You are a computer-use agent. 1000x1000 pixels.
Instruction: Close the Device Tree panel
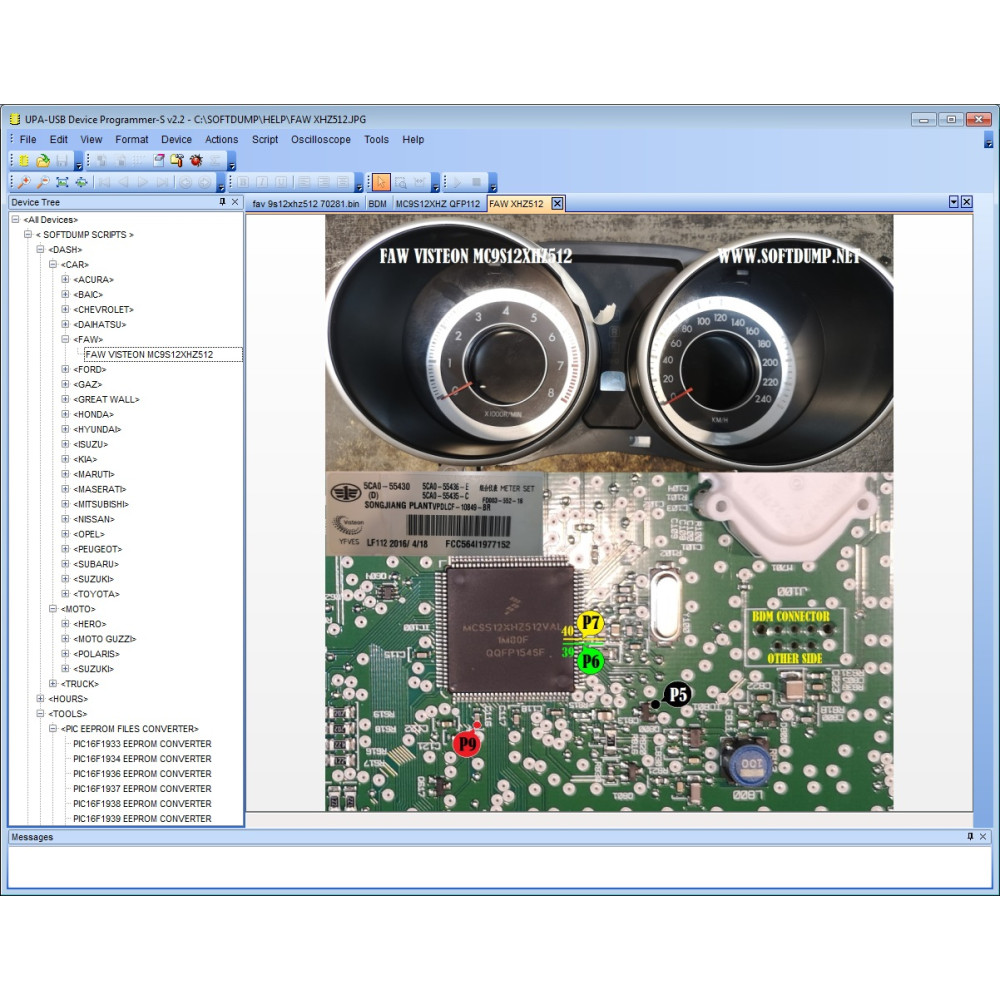tap(235, 202)
